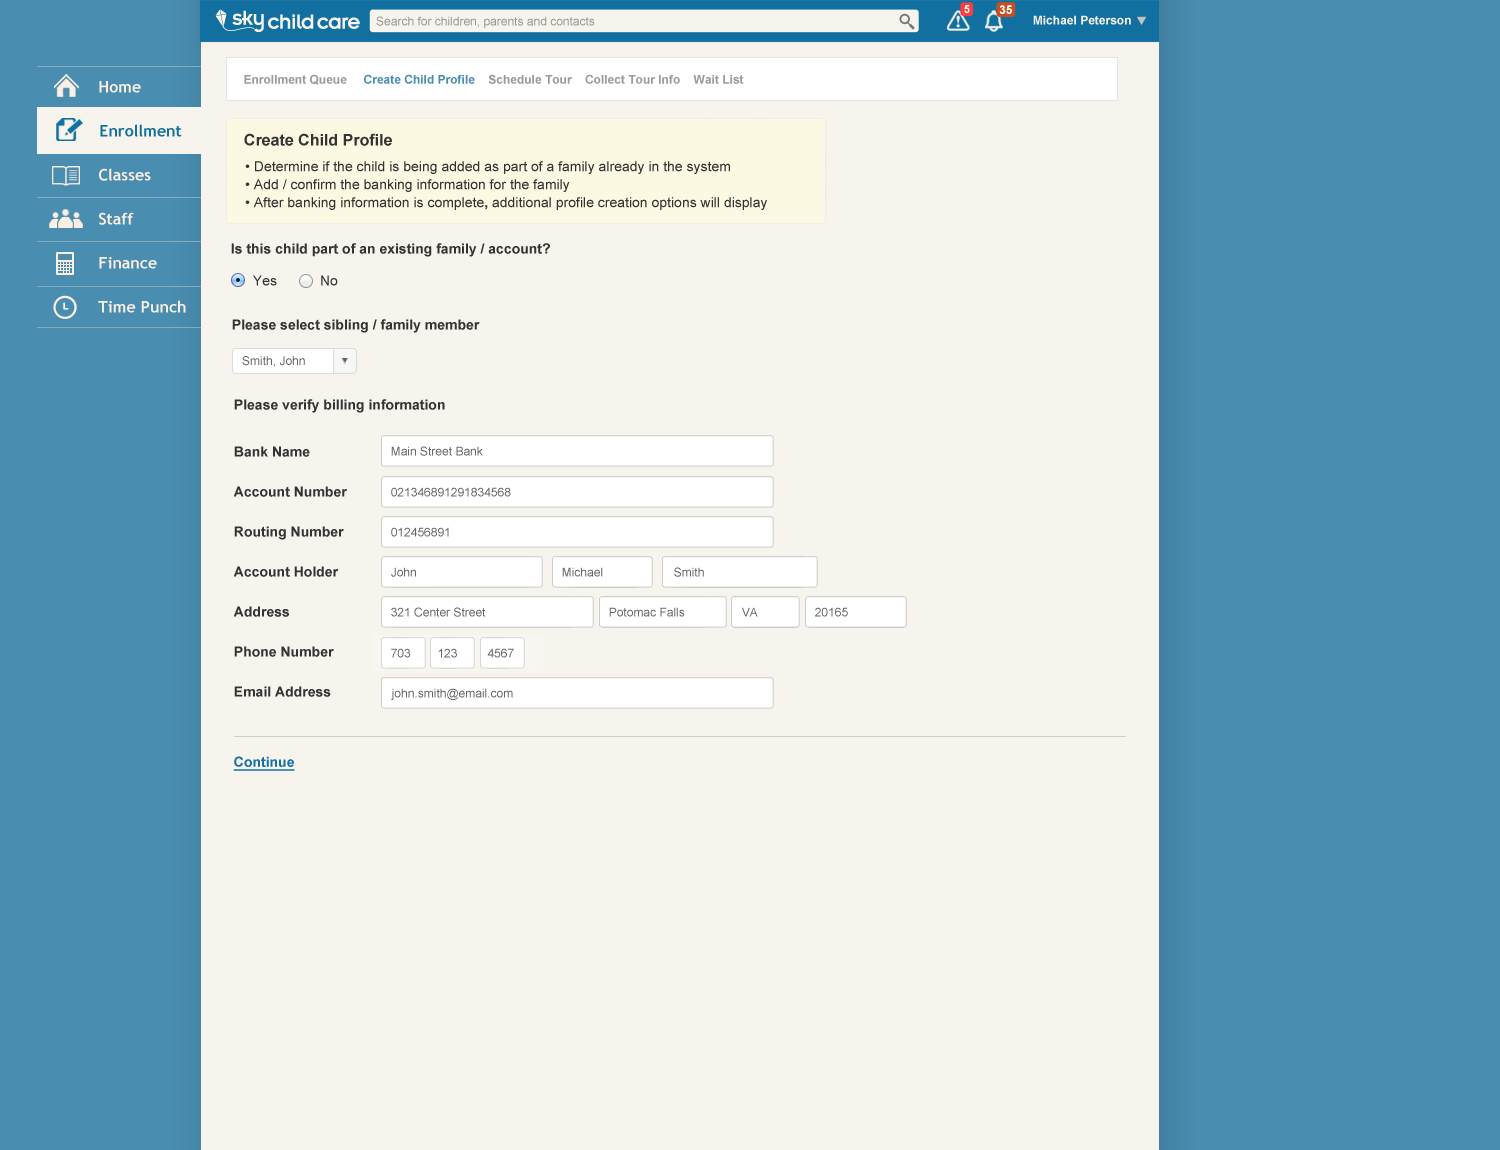Choose the No radio button

(x=306, y=281)
